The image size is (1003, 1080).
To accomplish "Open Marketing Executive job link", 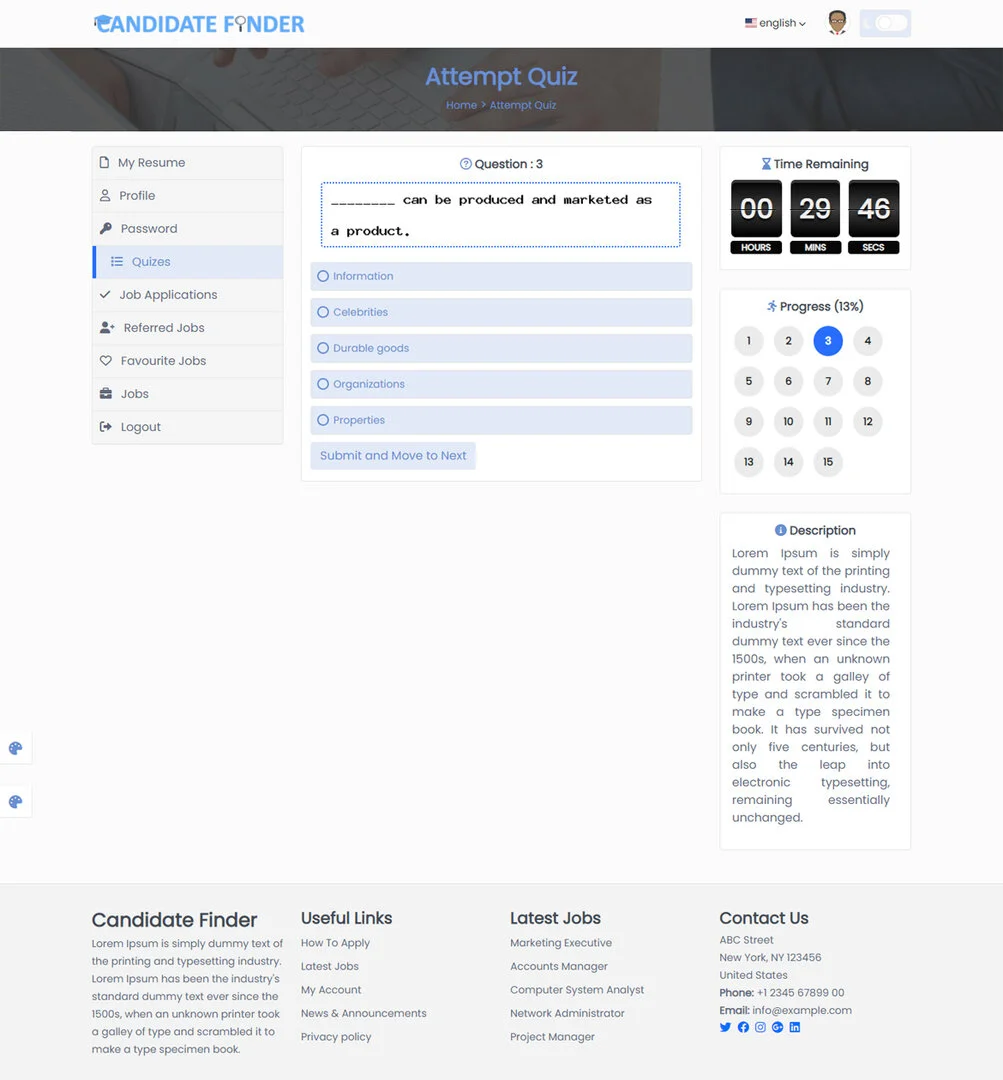I will coord(561,943).
